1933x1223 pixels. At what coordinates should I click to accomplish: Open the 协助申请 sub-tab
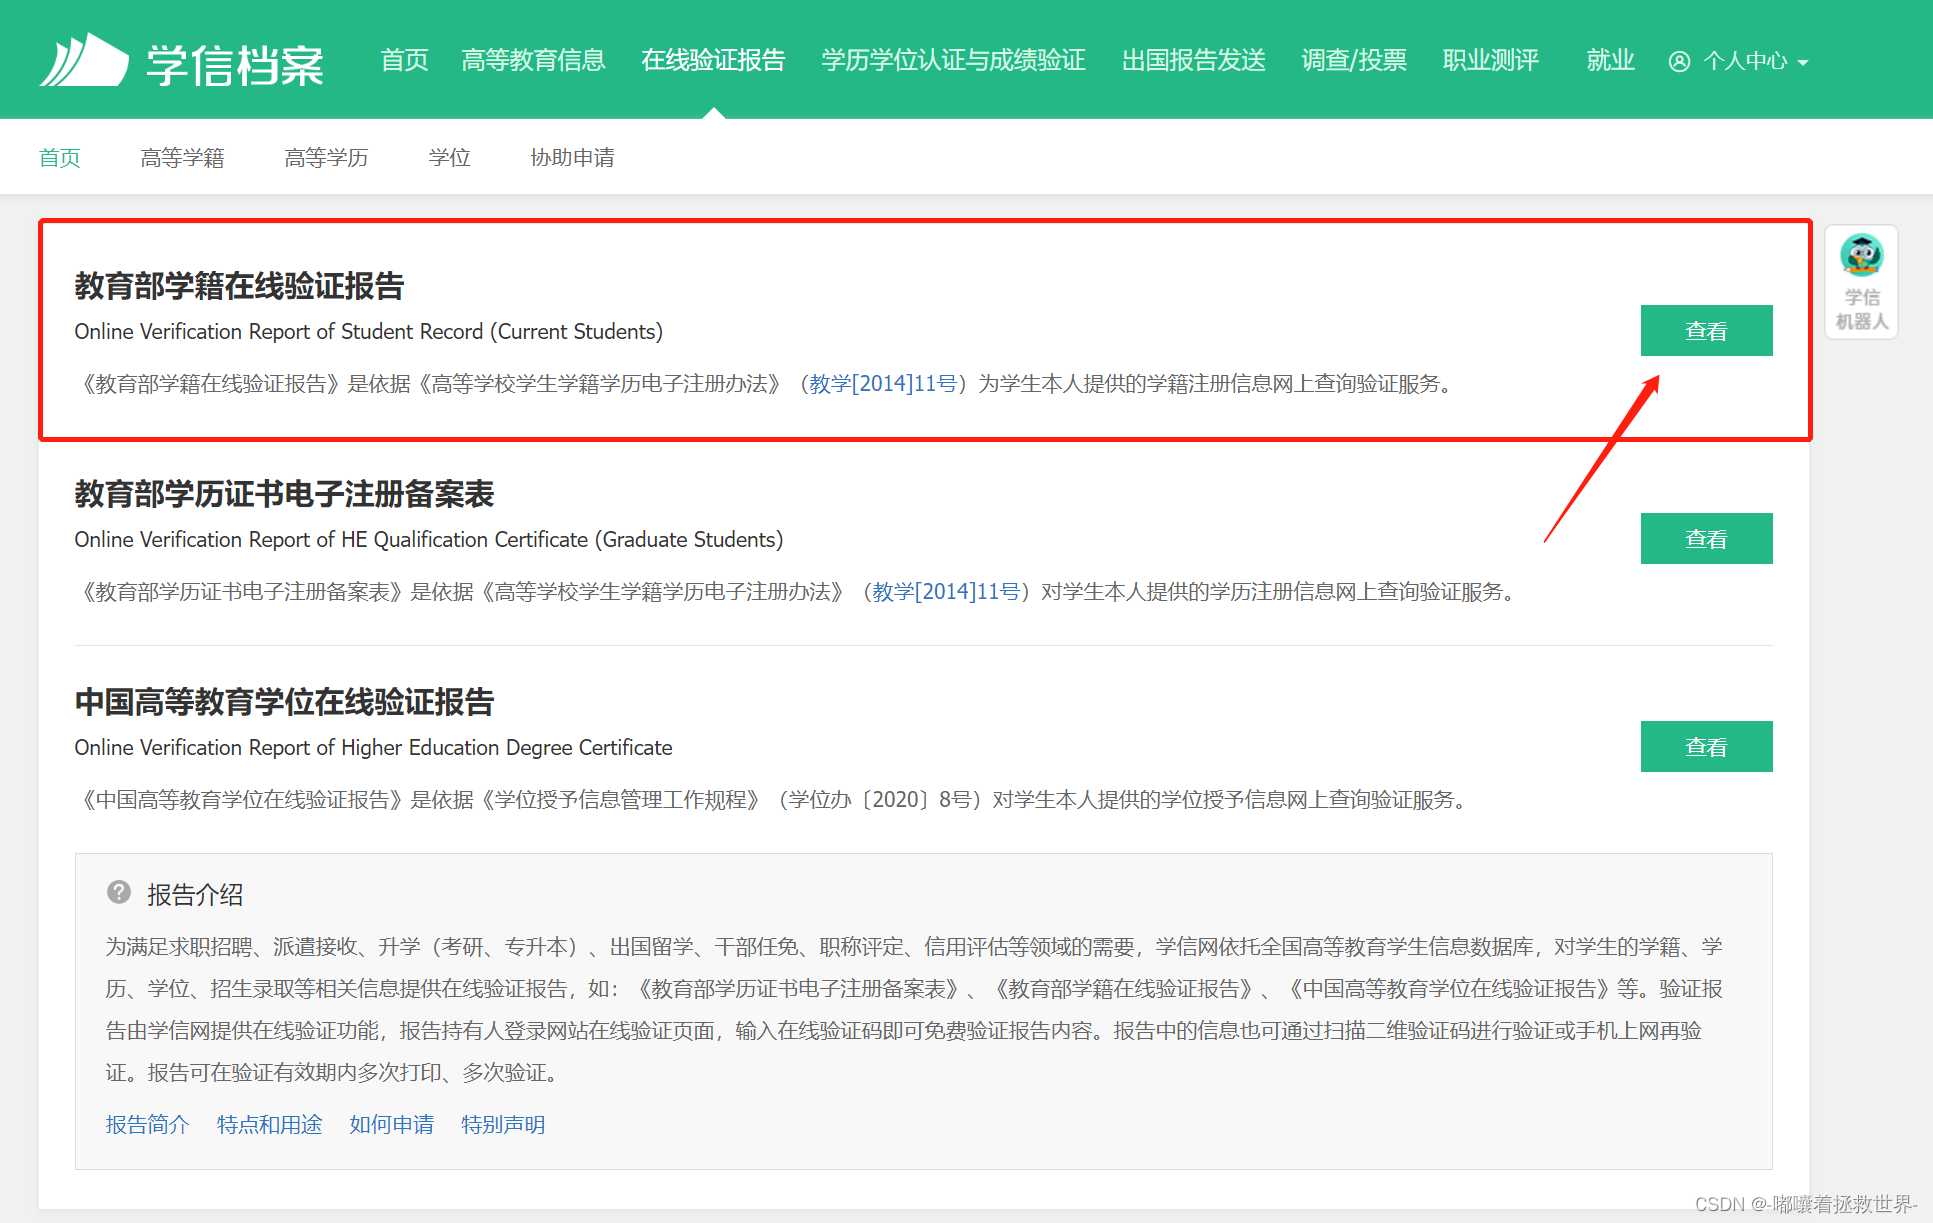click(x=572, y=158)
